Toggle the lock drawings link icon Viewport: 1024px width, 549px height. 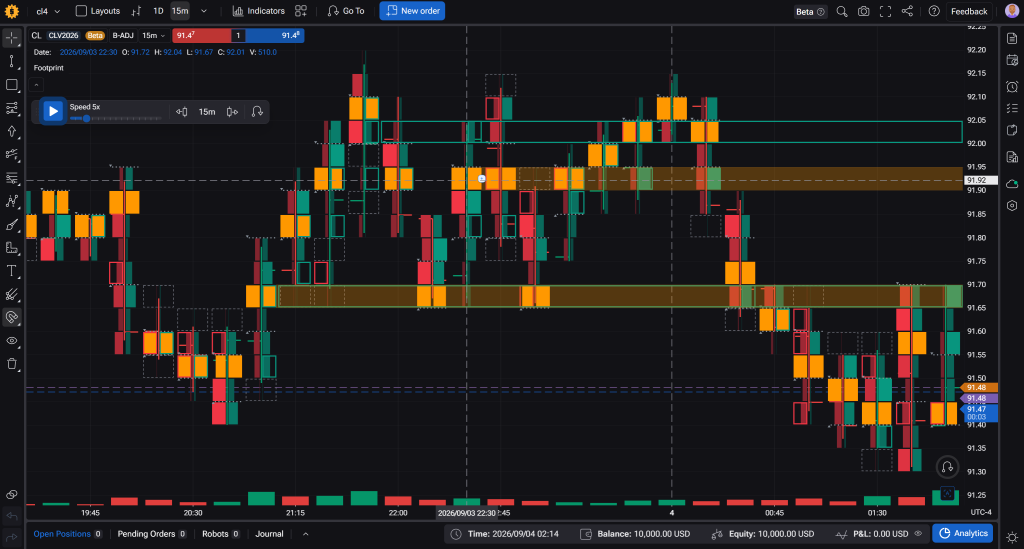click(12, 494)
